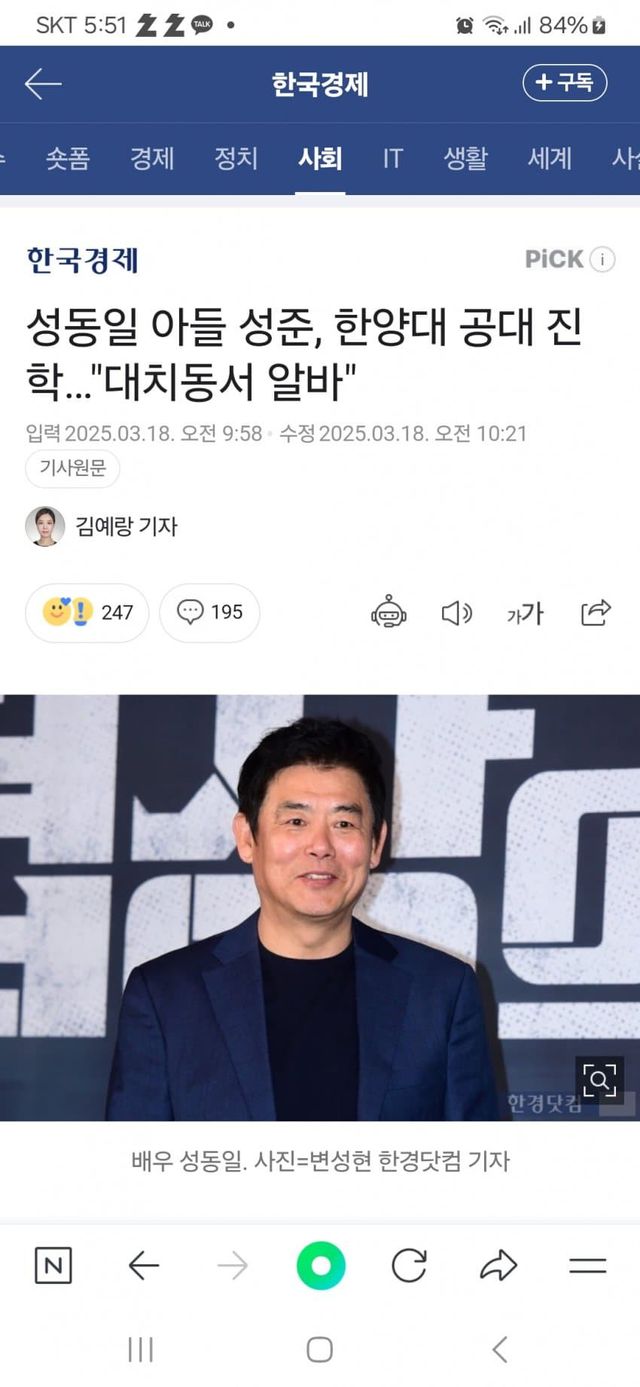Select the 생활 category tab
The image size is (640, 1387).
[x=466, y=158]
